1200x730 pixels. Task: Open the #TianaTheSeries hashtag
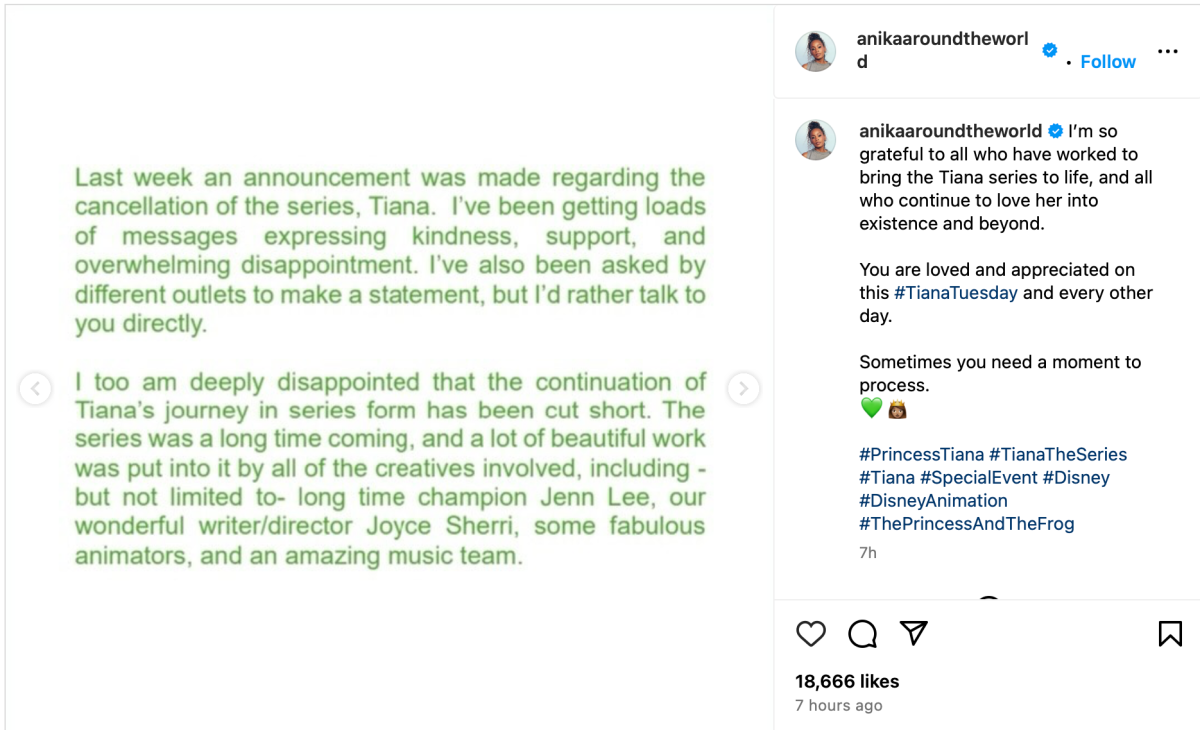point(1058,454)
